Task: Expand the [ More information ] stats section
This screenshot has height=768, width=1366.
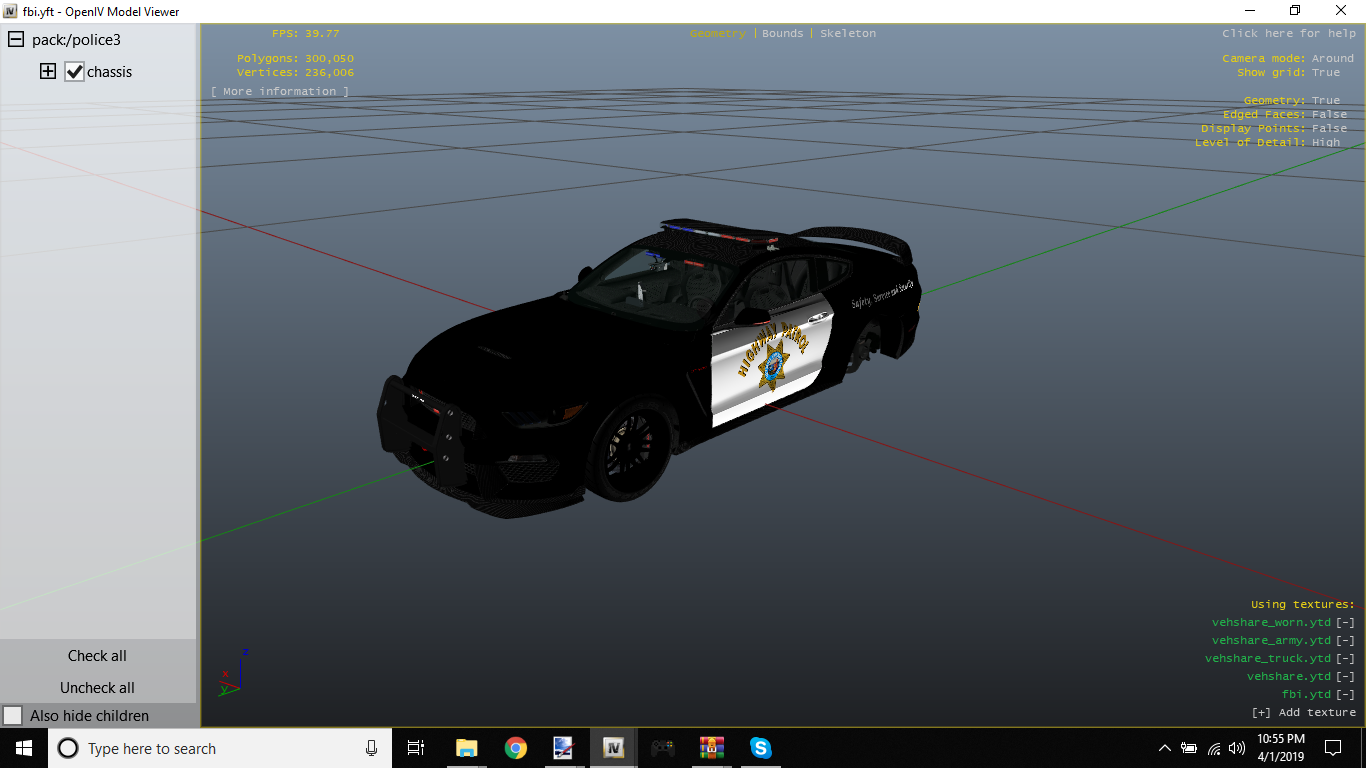Action: (x=280, y=91)
